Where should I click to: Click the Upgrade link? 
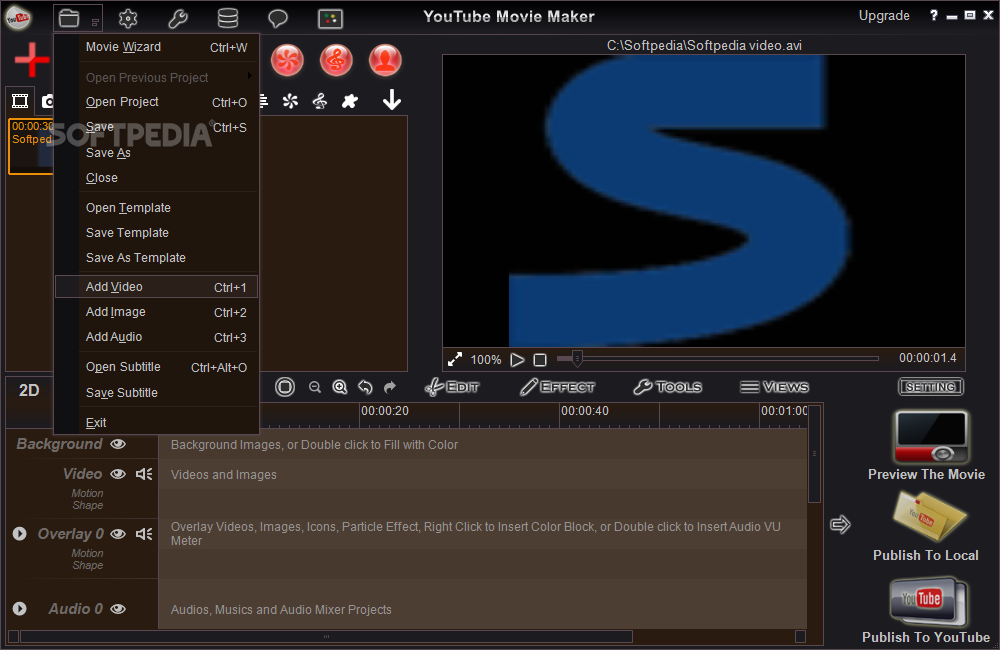pyautogui.click(x=884, y=15)
